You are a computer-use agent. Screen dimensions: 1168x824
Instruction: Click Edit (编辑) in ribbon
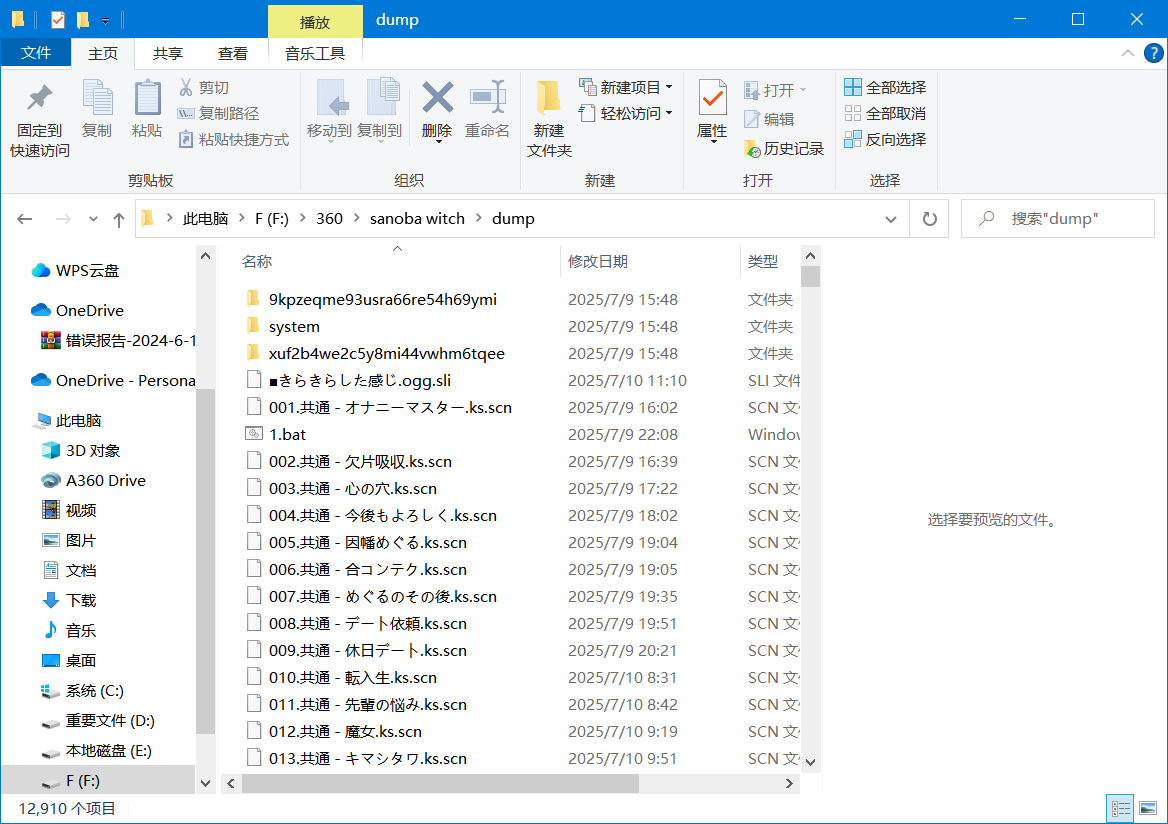(x=769, y=119)
